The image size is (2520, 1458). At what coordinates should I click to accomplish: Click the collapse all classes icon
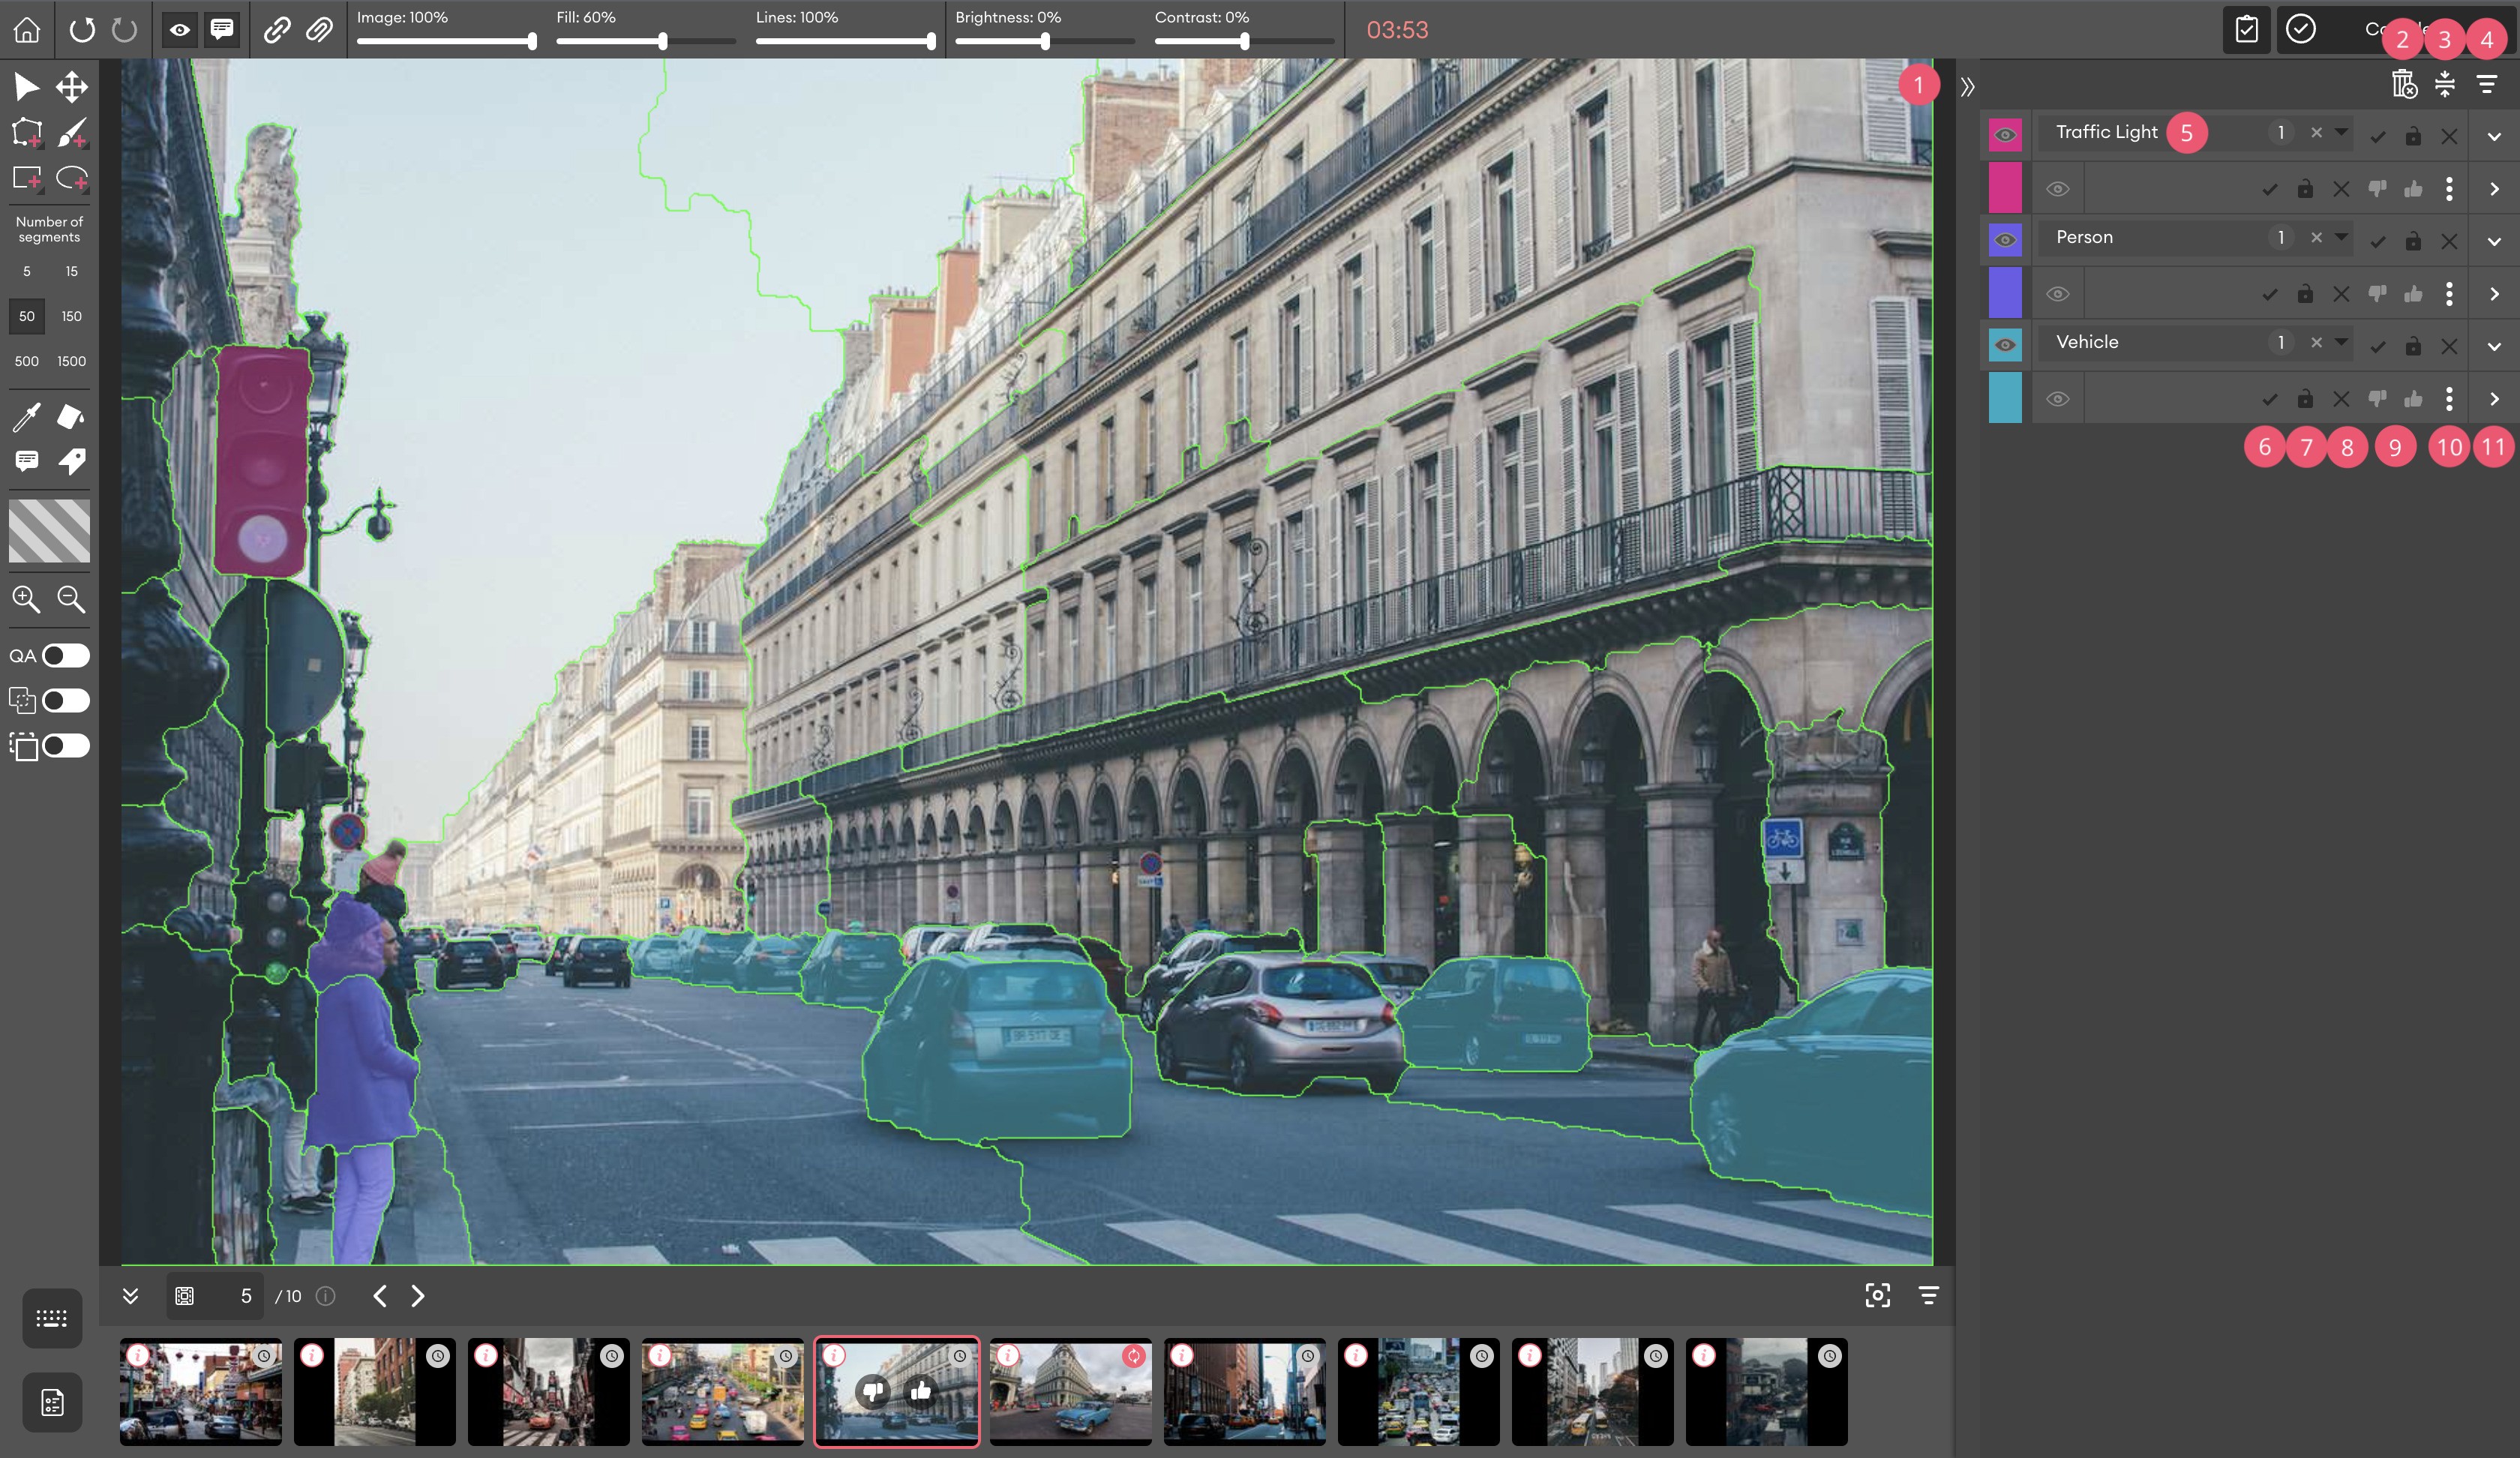point(2445,84)
